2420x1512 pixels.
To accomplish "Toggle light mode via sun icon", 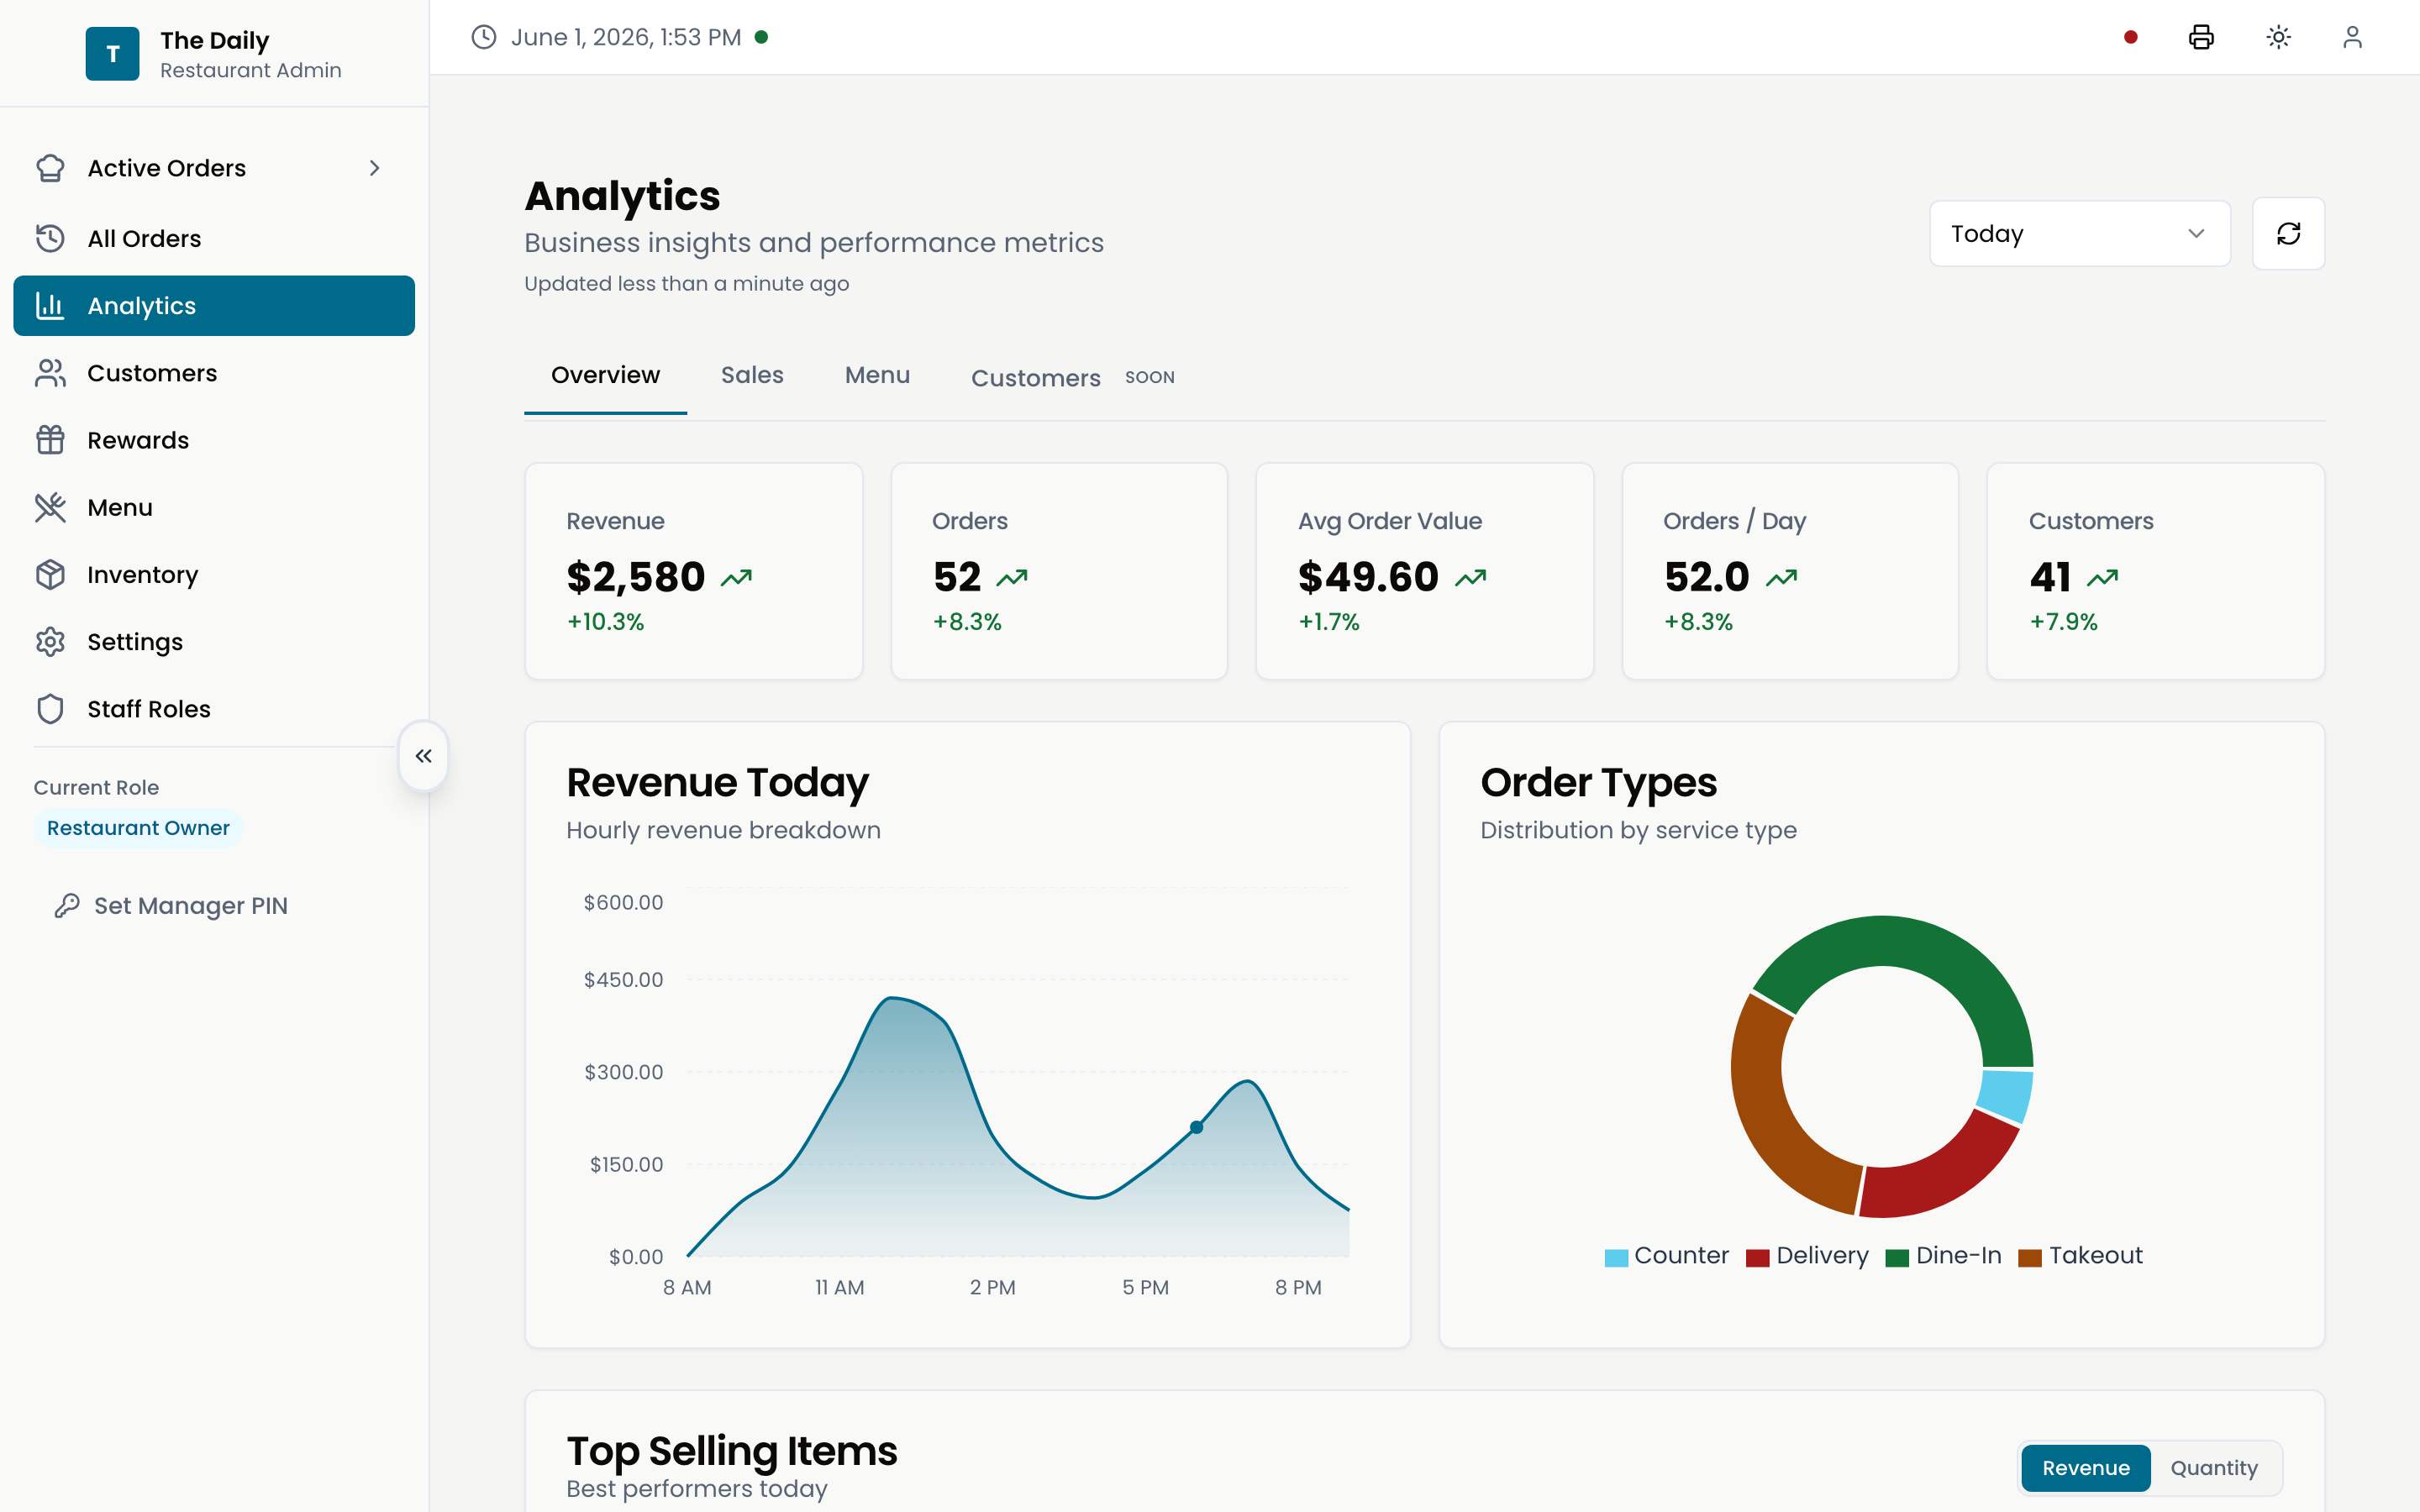I will [x=2279, y=37].
